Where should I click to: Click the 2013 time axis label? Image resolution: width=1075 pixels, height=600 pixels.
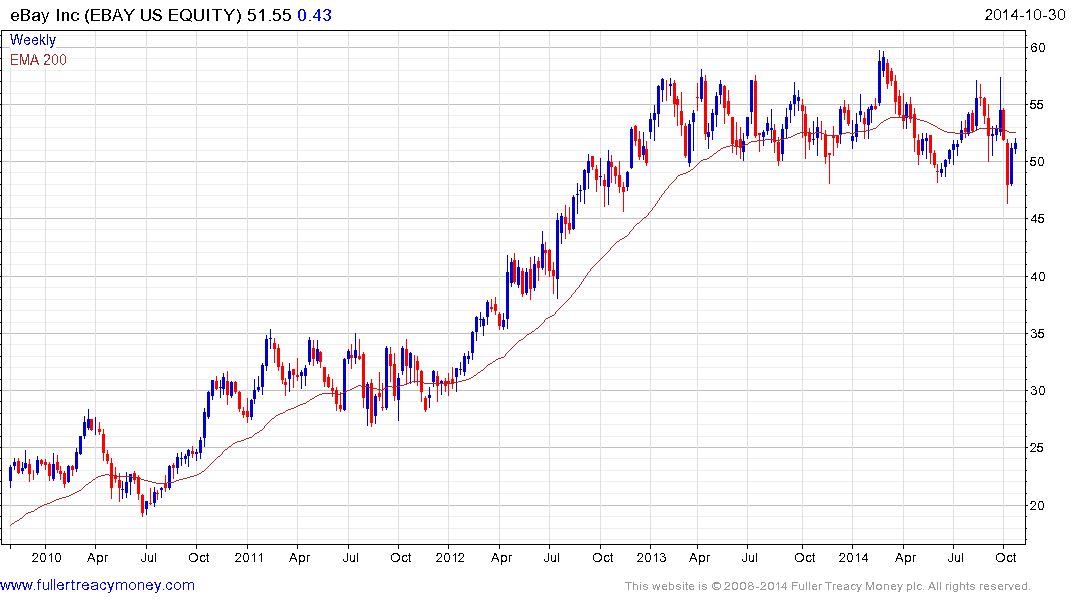click(x=651, y=557)
